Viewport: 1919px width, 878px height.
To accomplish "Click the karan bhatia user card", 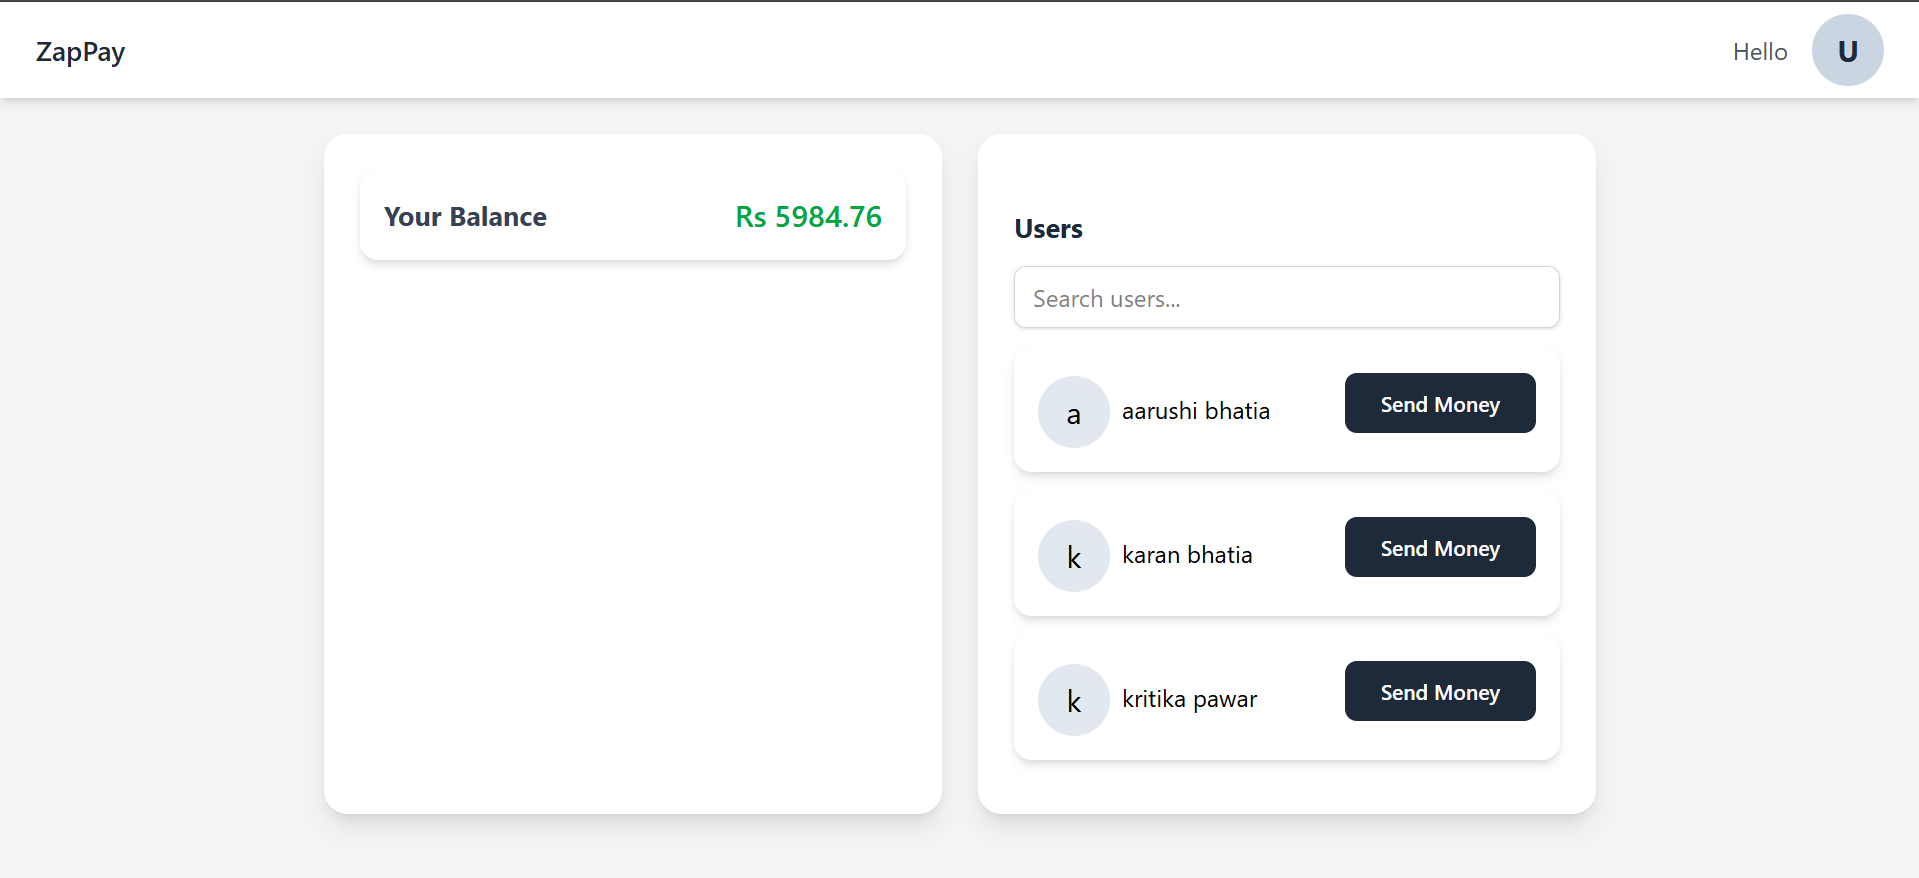I will click(x=1287, y=554).
